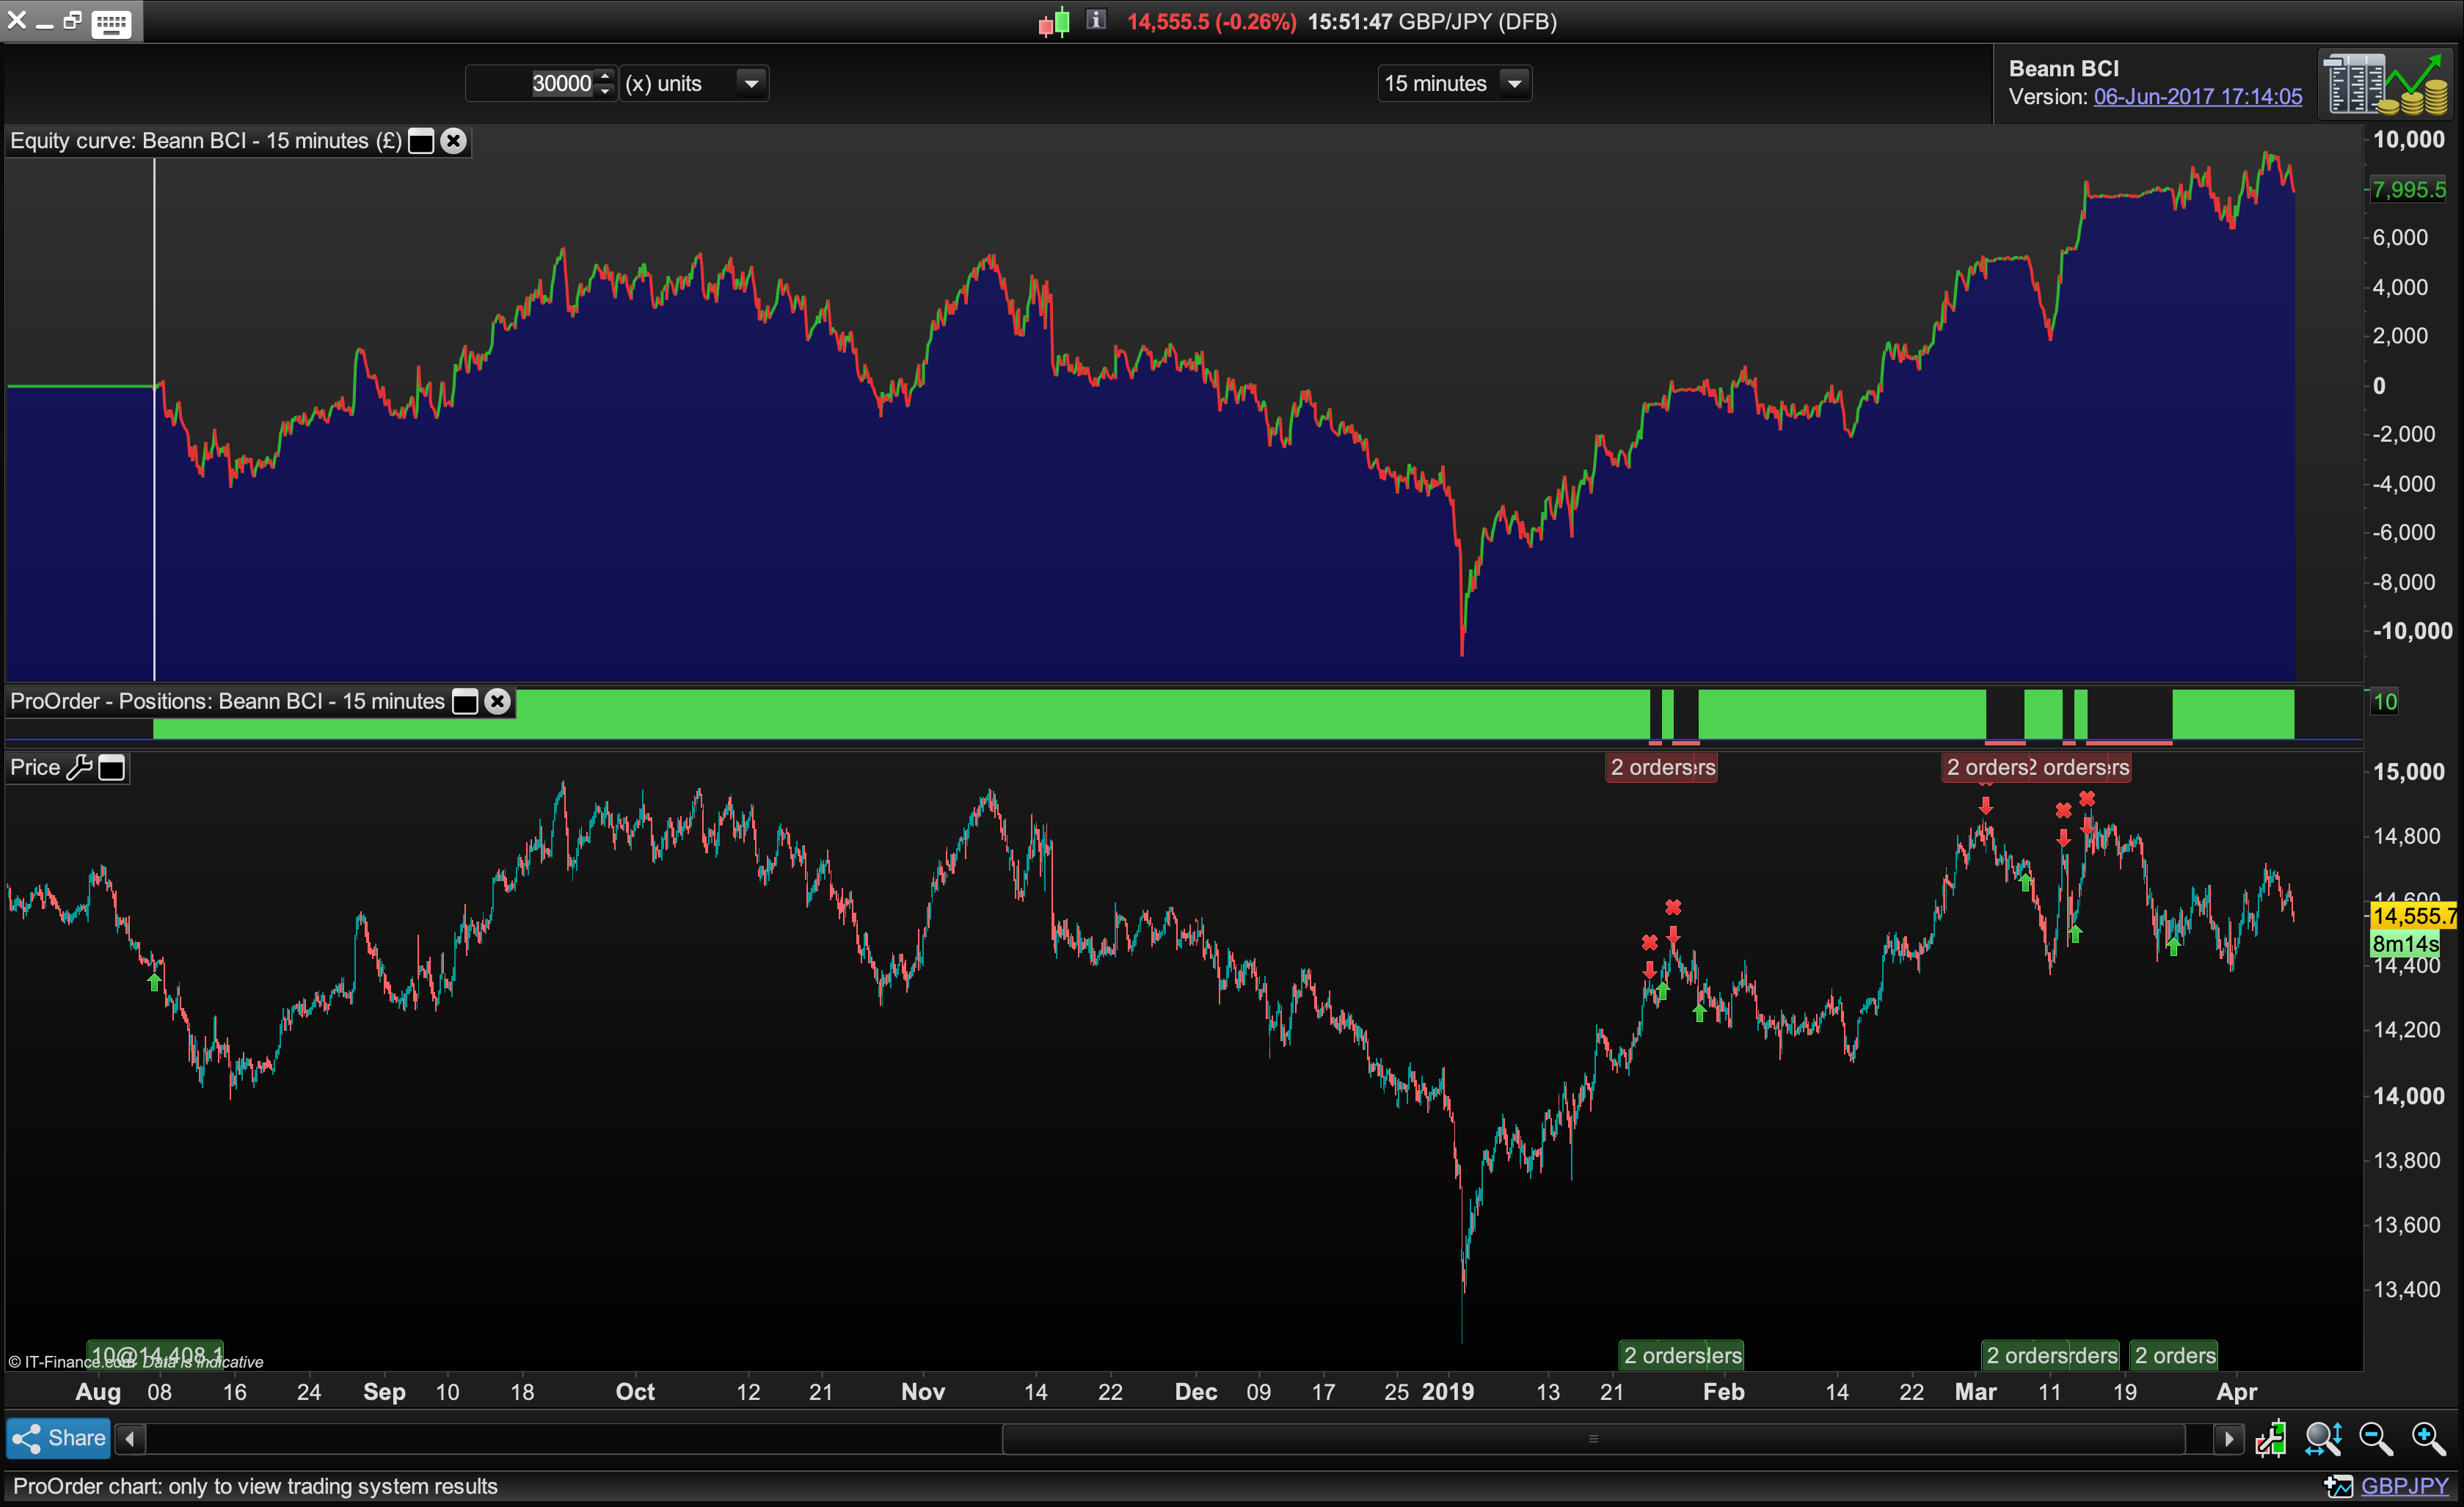2464x1507 pixels.
Task: Close the Equity curve panel
Action: [454, 141]
